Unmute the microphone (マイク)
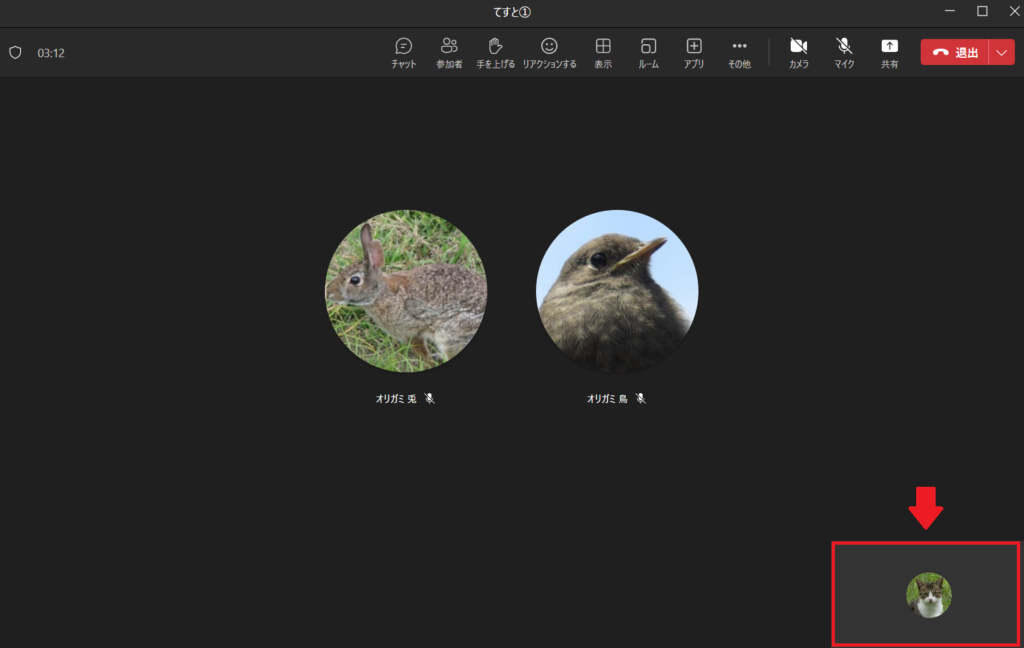The width and height of the screenshot is (1024, 648). coord(844,53)
